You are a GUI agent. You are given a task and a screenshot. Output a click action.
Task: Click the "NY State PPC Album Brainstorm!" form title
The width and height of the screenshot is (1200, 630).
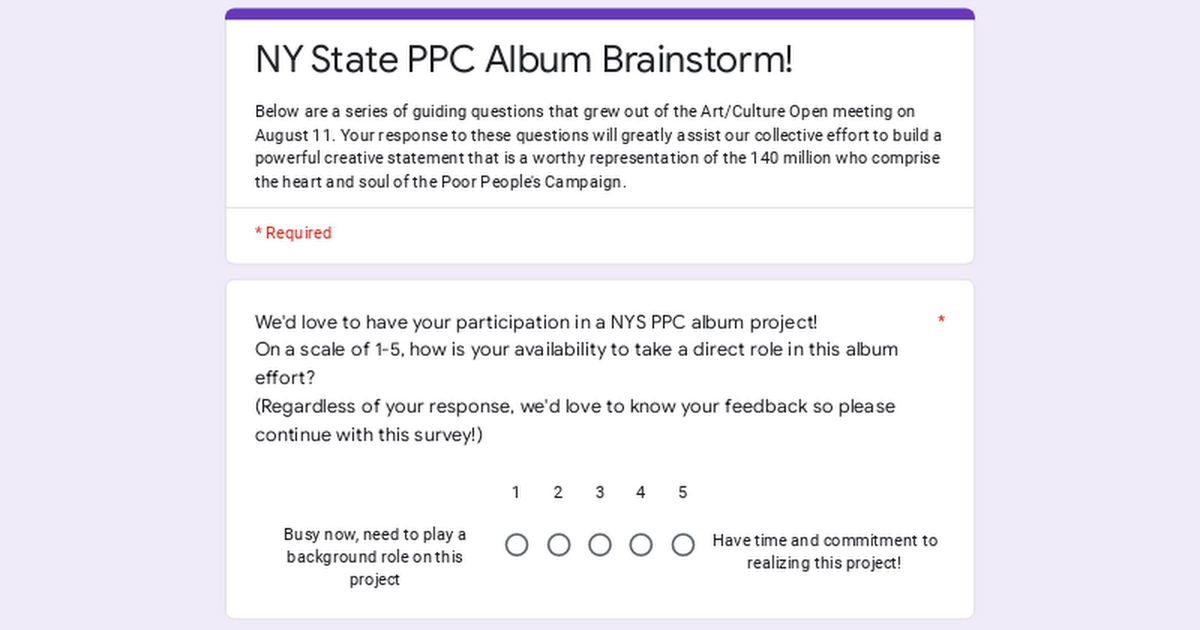(524, 60)
